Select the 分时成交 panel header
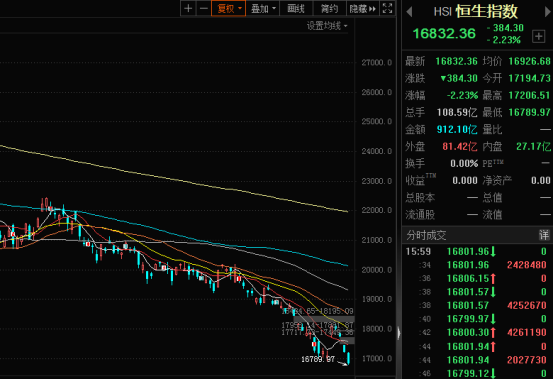Viewport: 553px width, 379px height. pos(478,235)
